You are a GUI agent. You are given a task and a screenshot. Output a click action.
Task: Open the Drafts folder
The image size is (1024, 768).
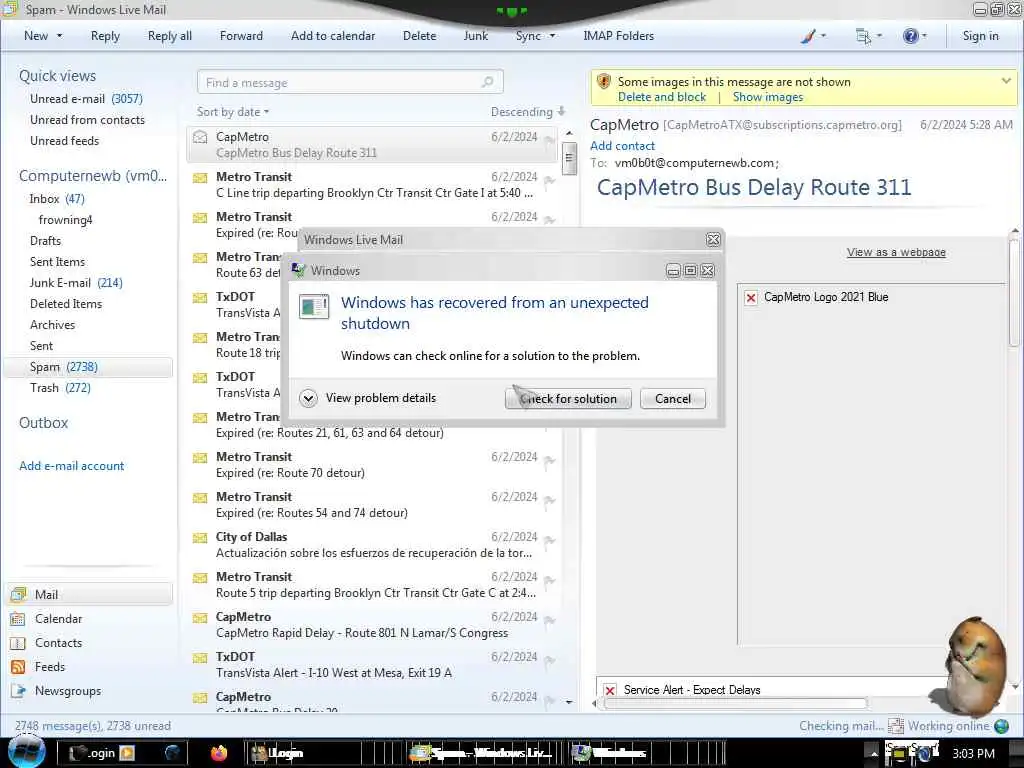pyautogui.click(x=45, y=240)
